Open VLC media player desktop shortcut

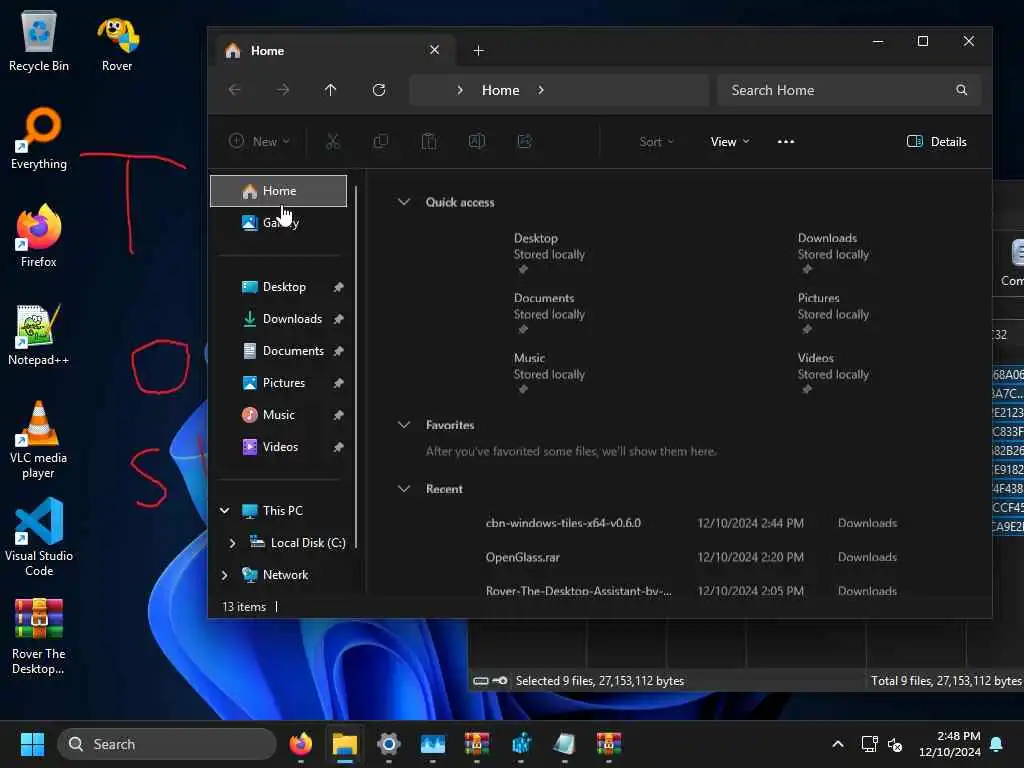click(x=39, y=440)
